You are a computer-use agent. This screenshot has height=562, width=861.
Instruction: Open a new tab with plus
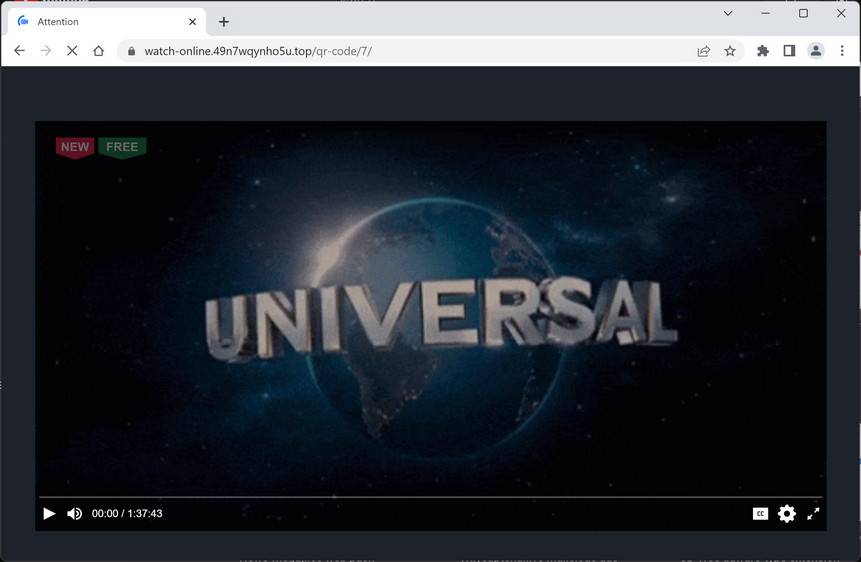223,22
